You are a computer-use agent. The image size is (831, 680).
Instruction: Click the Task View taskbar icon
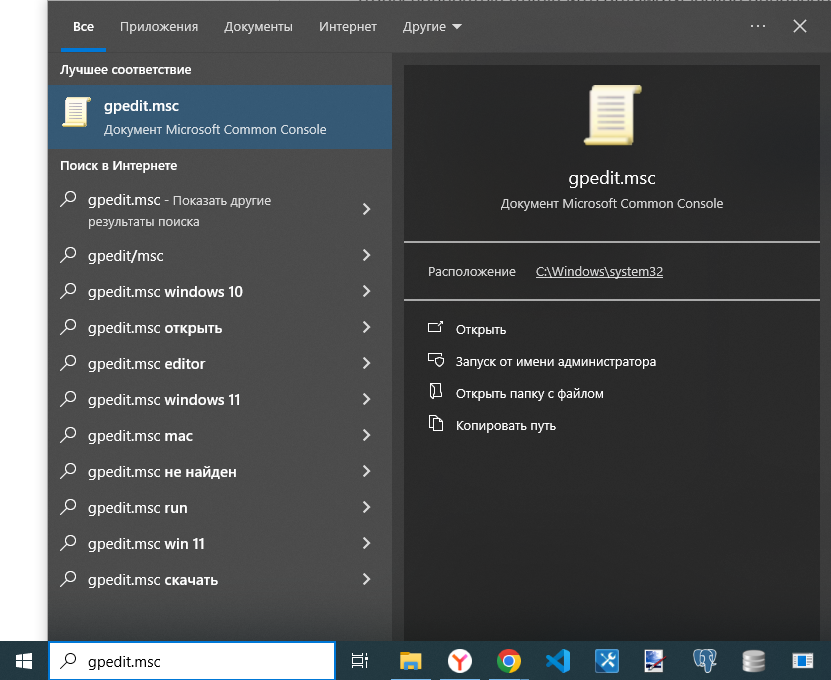click(360, 661)
